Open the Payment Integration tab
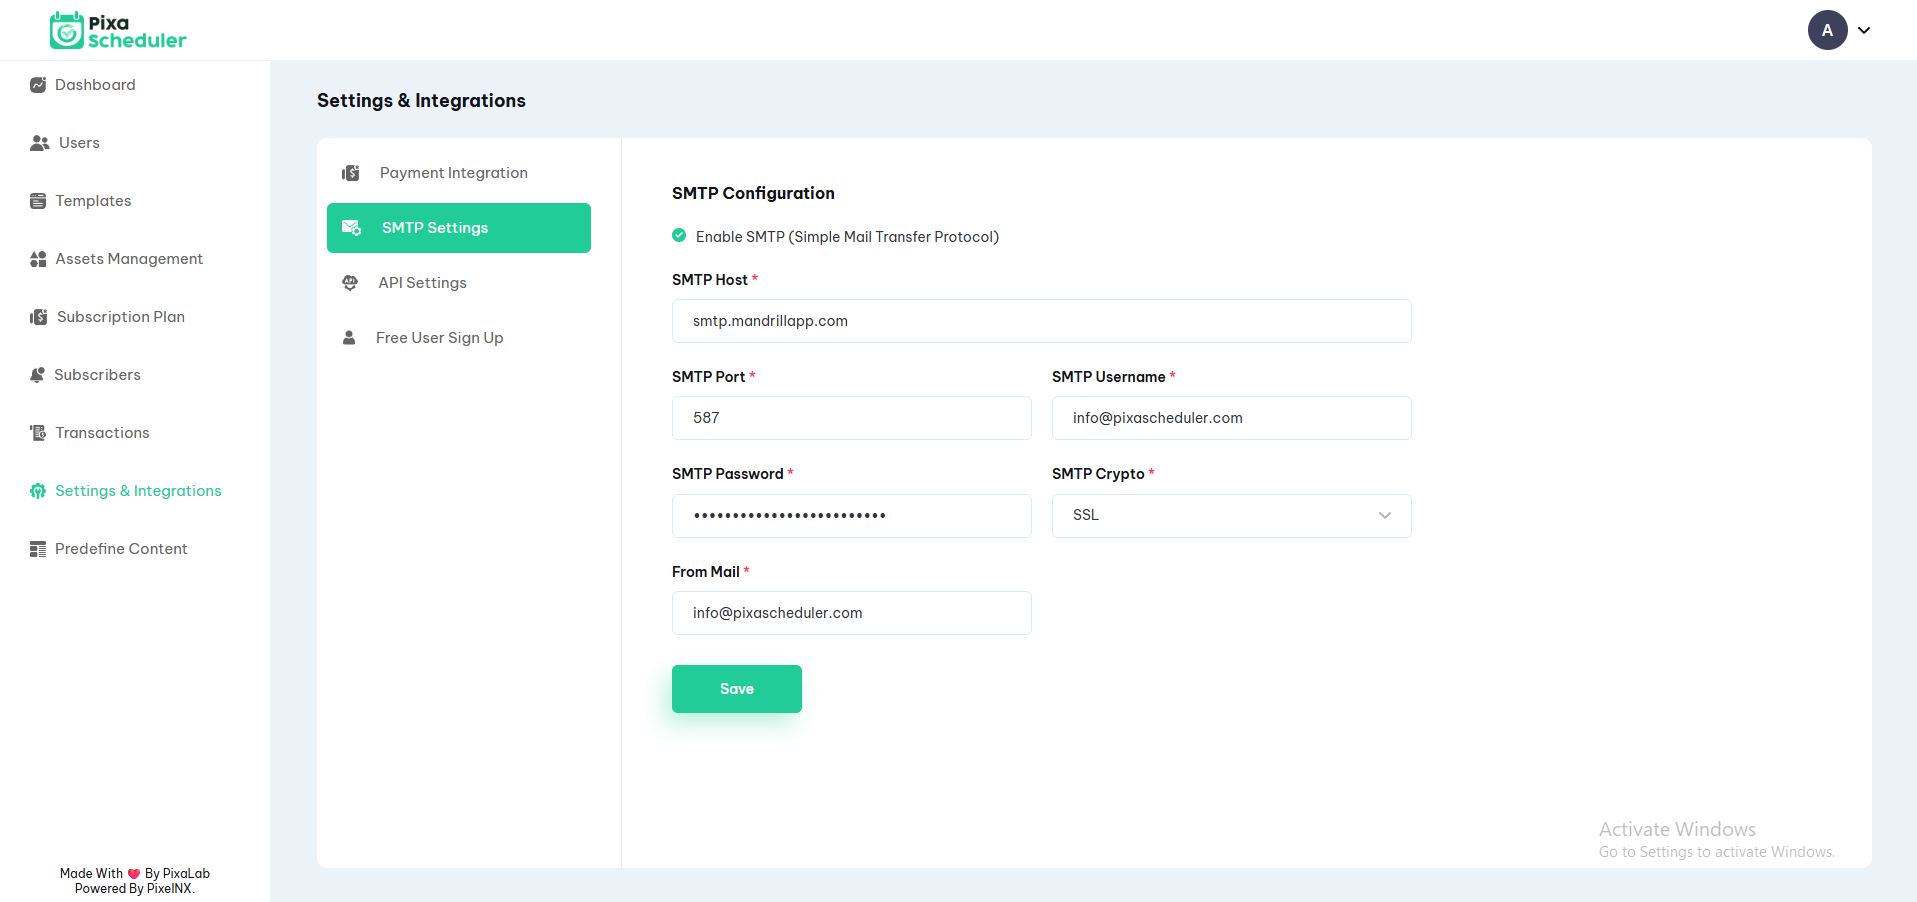This screenshot has height=902, width=1917. pos(453,173)
